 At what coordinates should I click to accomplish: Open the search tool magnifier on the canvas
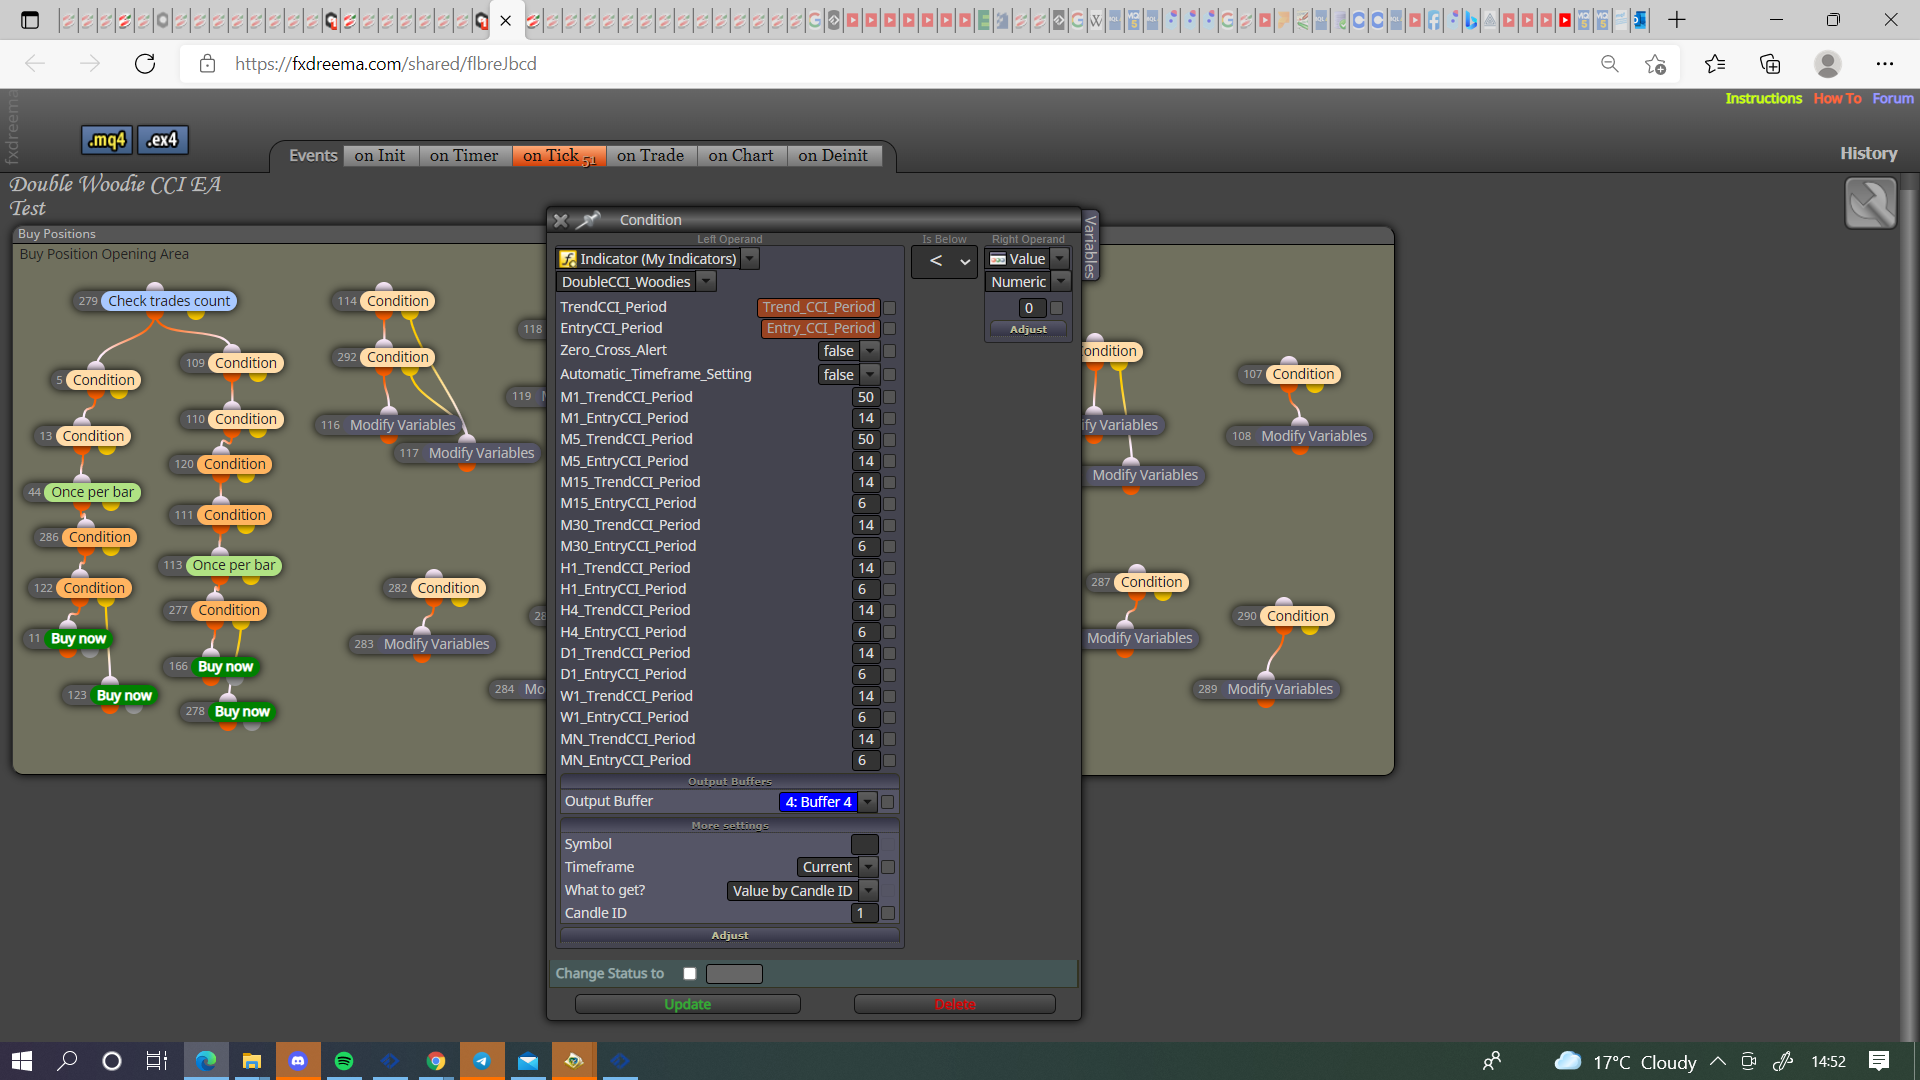tap(1870, 203)
